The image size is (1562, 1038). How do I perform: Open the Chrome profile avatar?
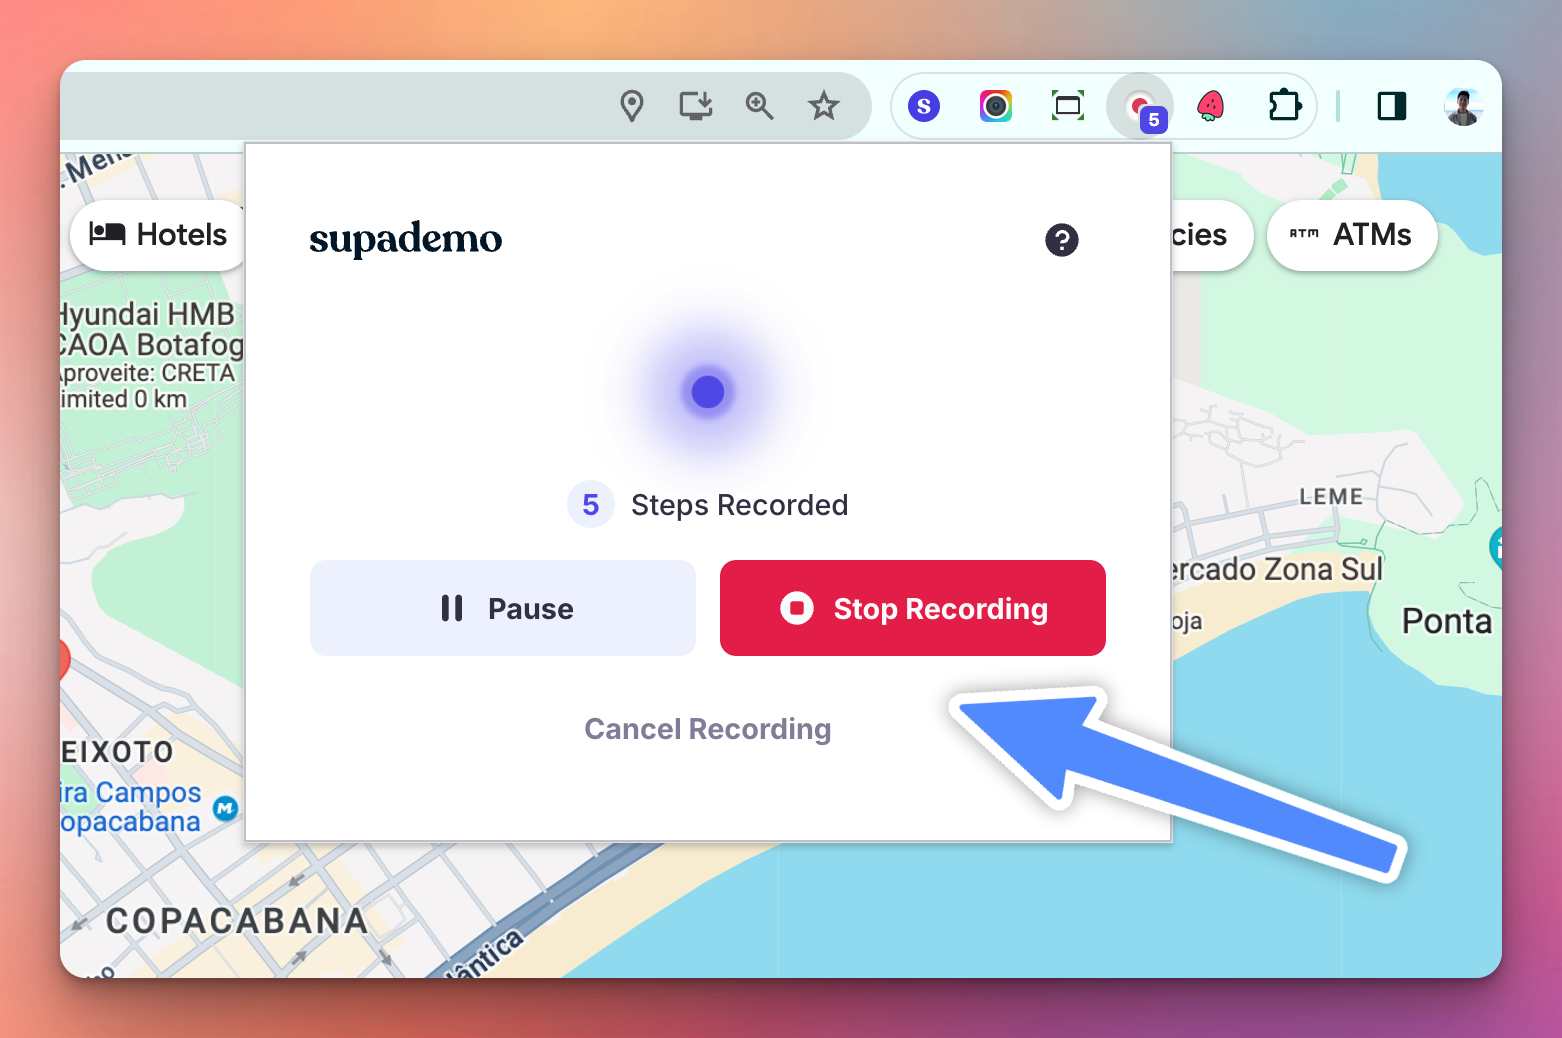(x=1463, y=106)
